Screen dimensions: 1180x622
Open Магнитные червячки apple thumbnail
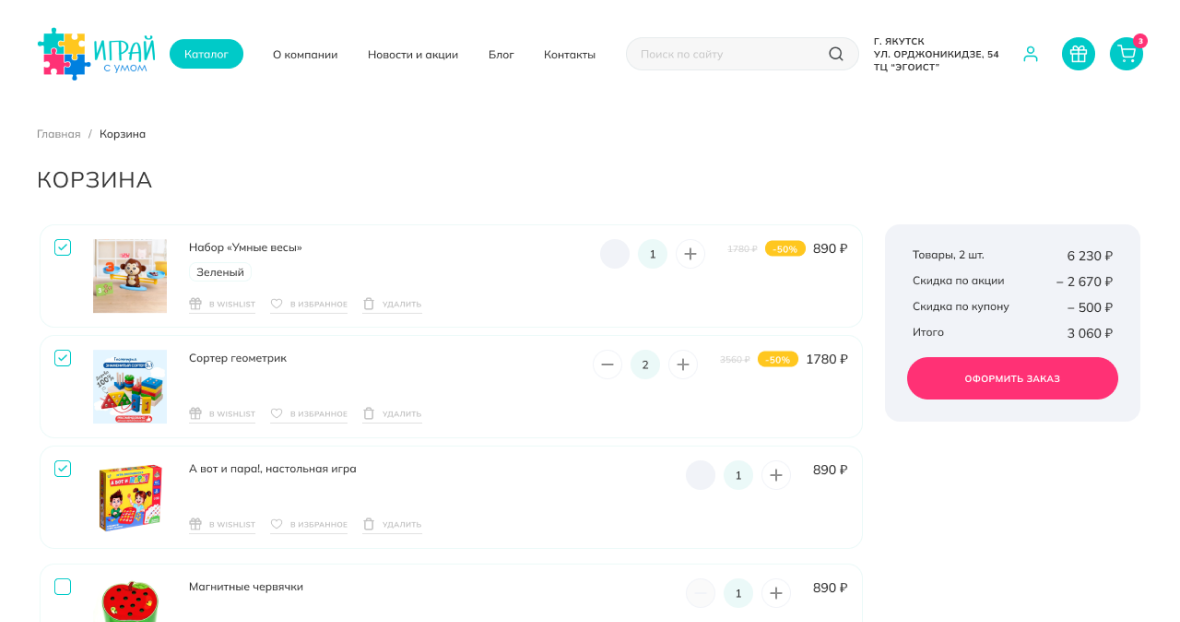coord(129,601)
